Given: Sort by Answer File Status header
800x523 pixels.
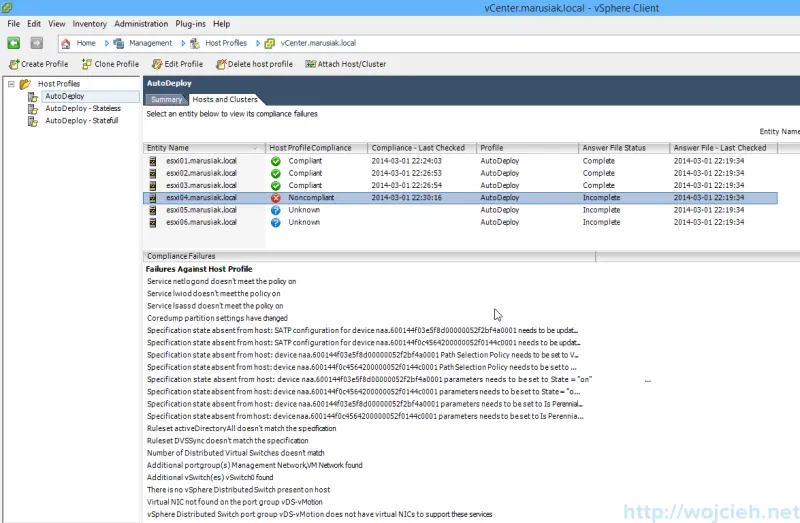Looking at the screenshot, I should coord(624,148).
